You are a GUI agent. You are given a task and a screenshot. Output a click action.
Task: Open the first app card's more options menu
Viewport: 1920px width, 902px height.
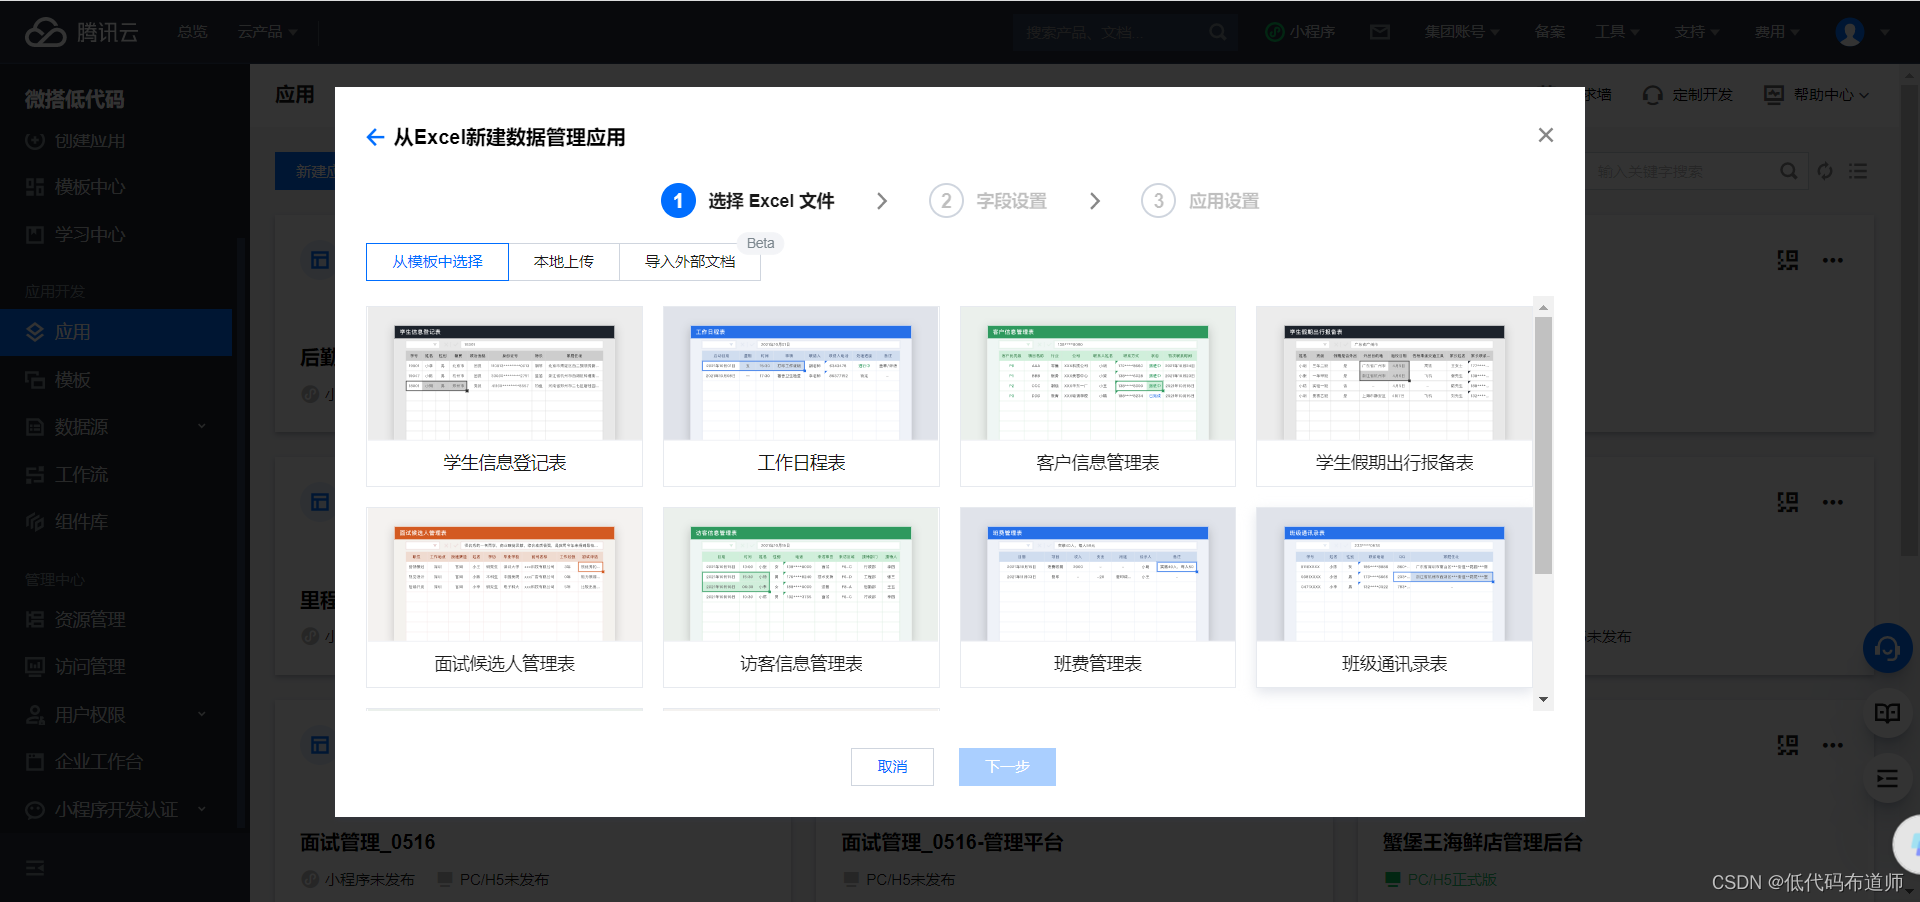[x=1832, y=260]
